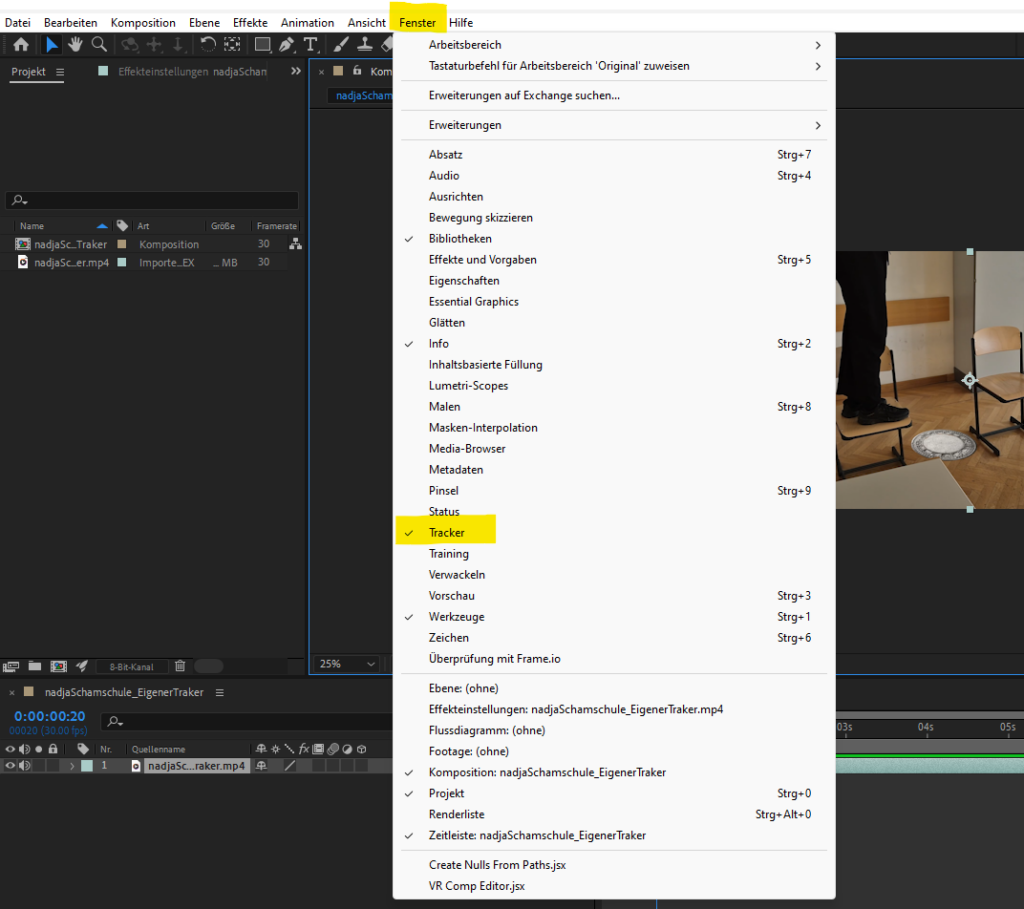Click the Home icon in toolbar
The width and height of the screenshot is (1024, 909).
(x=20, y=44)
